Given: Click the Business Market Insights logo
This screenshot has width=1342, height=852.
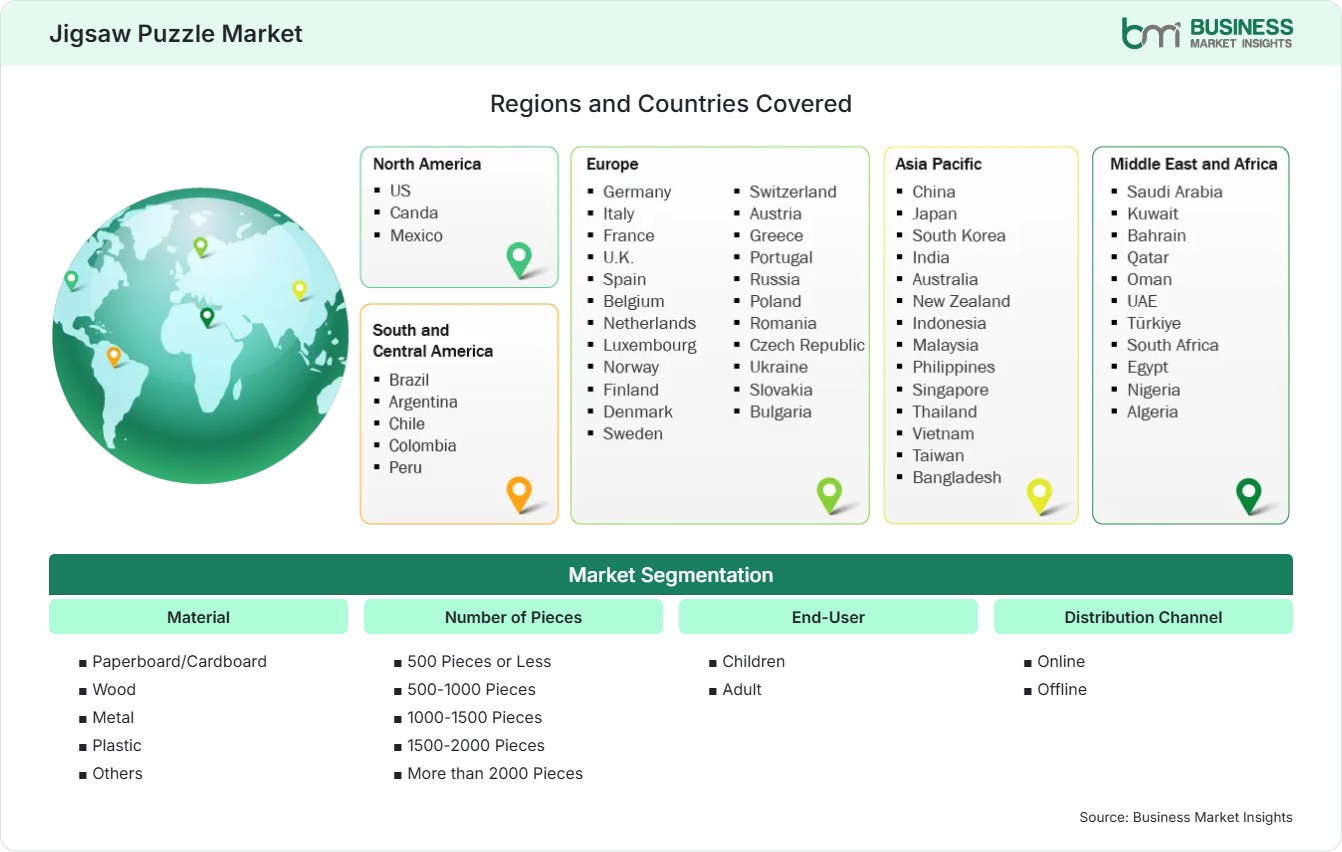Looking at the screenshot, I should (x=1207, y=33).
